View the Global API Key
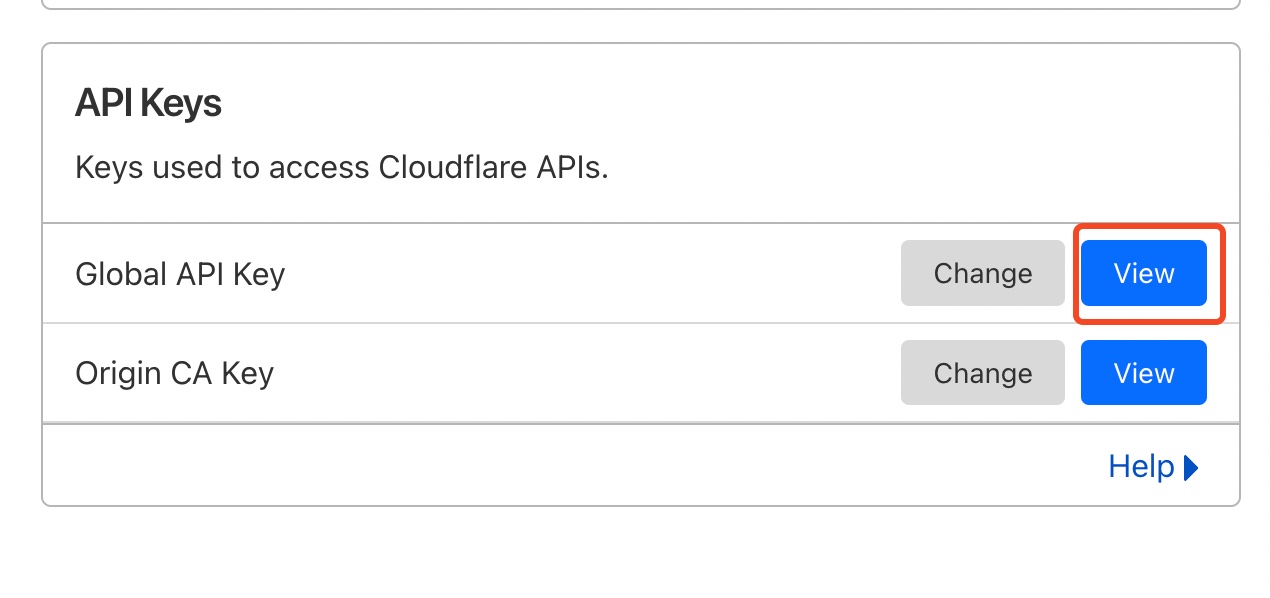 pos(1143,273)
